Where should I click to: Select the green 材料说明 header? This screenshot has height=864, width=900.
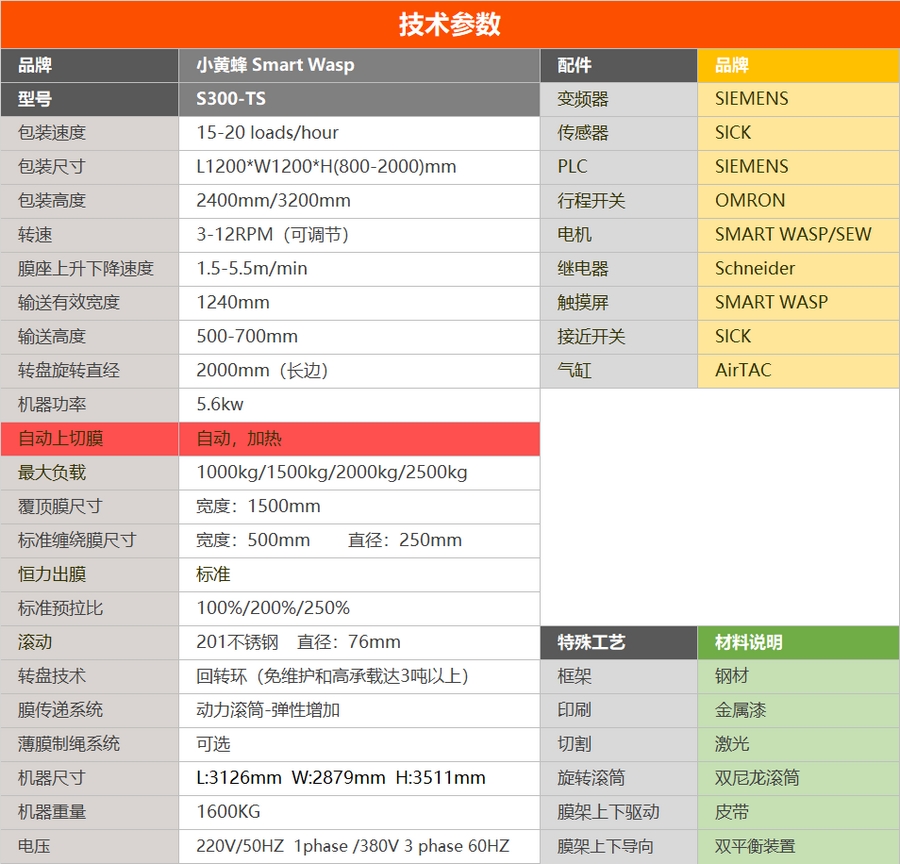pyautogui.click(x=798, y=642)
